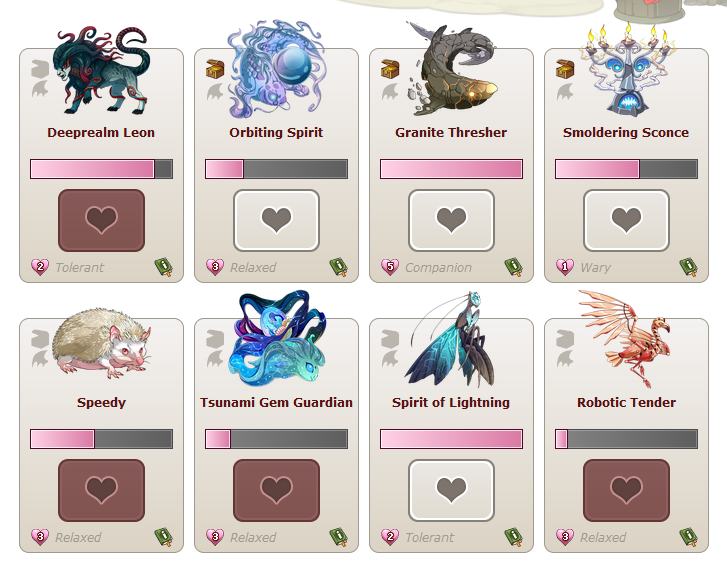Click heart button for Spirit of Lightning
727x567 pixels.
click(451, 491)
